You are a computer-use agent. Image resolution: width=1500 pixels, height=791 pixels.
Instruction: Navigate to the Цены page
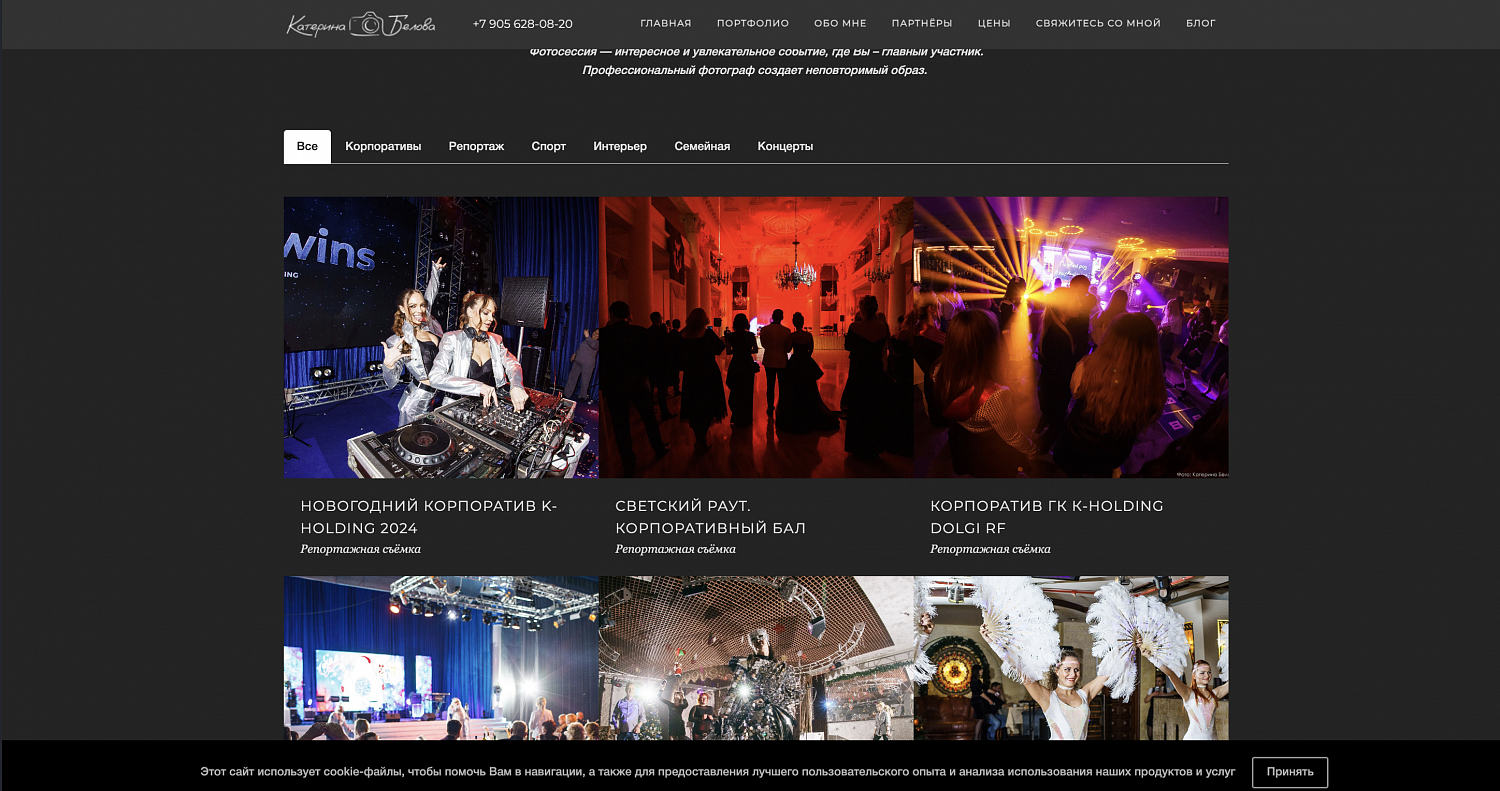[x=993, y=23]
